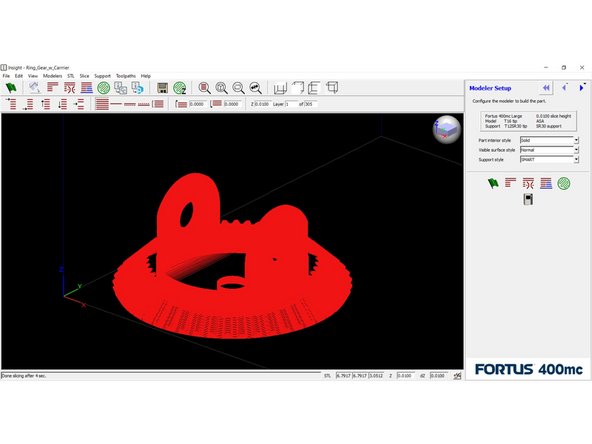Click the first wireframe view box icon

(280, 88)
